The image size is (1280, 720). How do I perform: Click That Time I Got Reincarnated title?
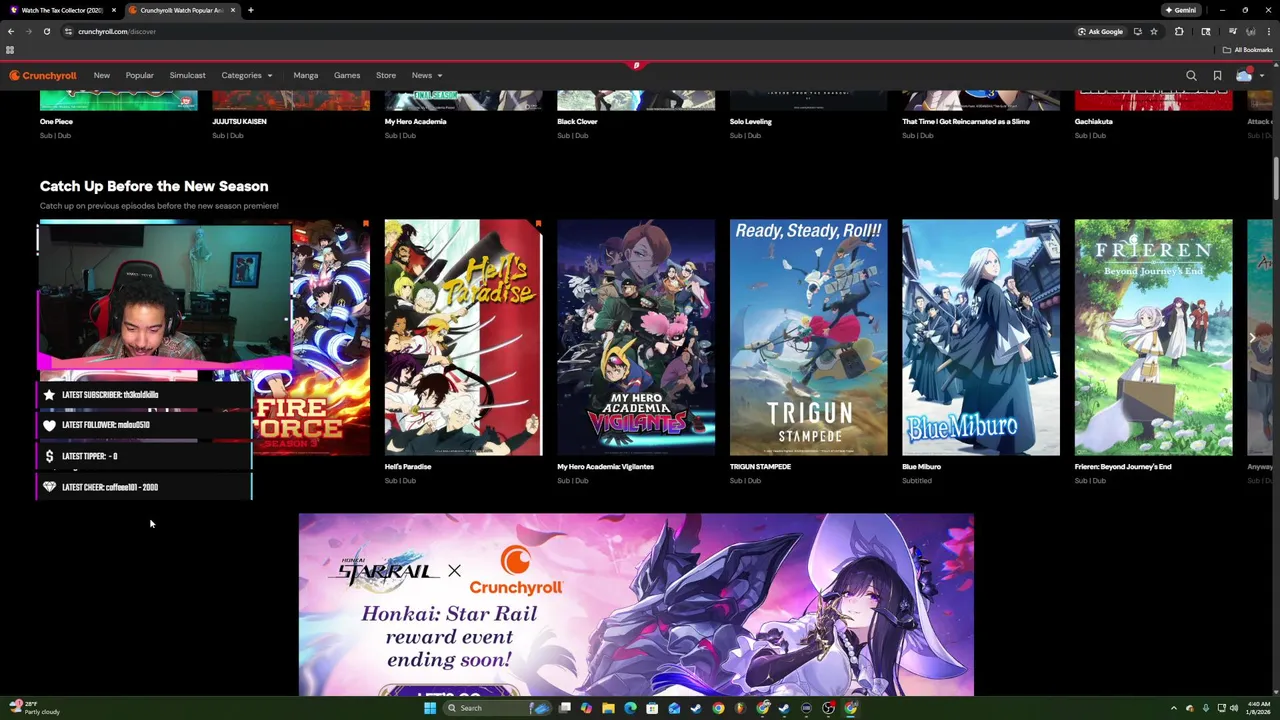pos(966,122)
